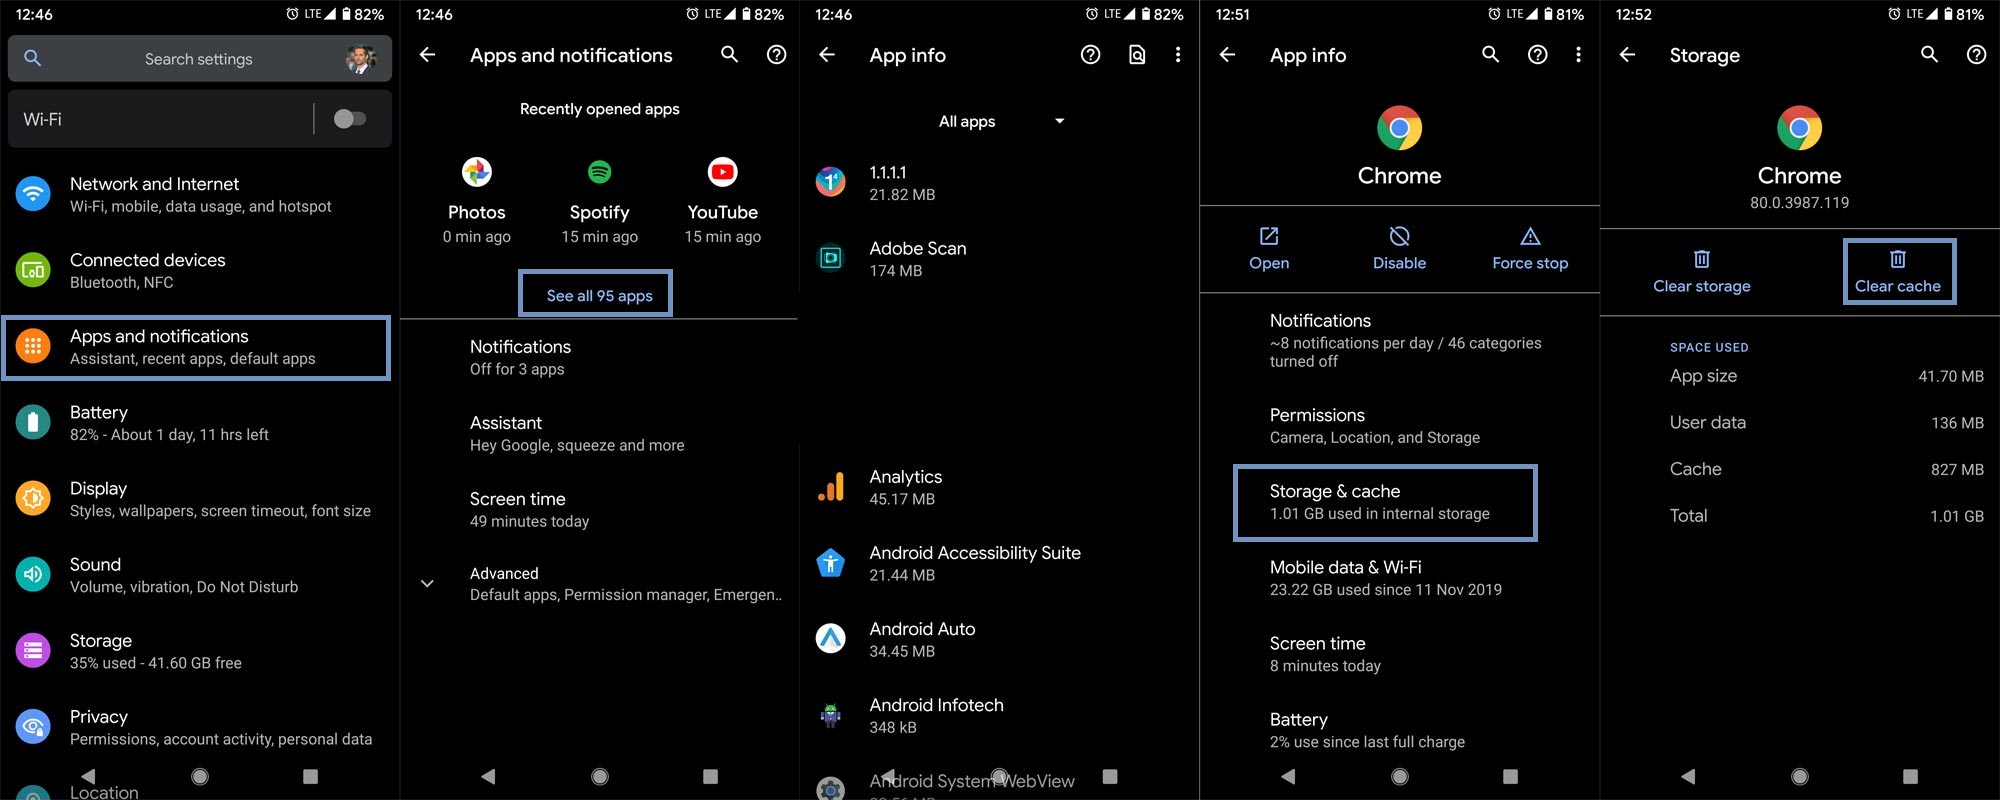Image resolution: width=2000 pixels, height=800 pixels.
Task: Open the Android Infotech app entry
Action: [999, 715]
